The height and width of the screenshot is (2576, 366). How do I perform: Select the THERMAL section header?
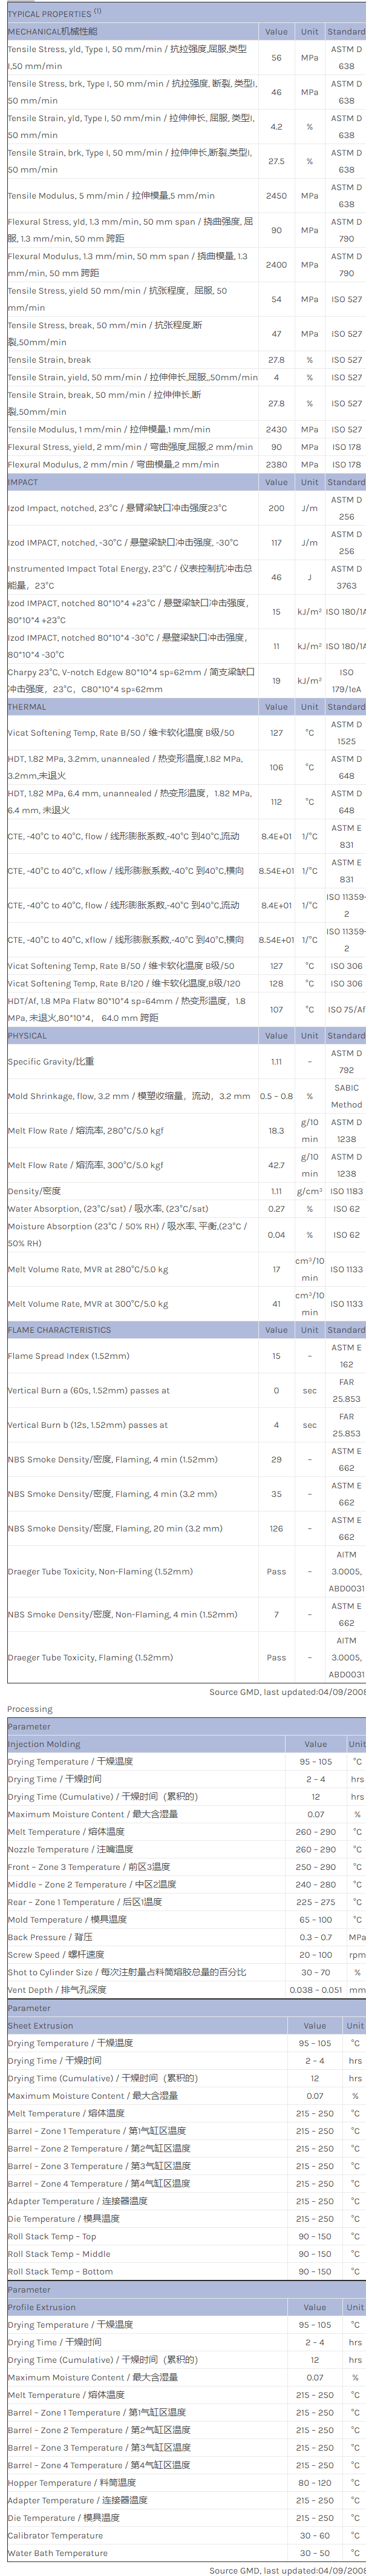click(x=27, y=707)
